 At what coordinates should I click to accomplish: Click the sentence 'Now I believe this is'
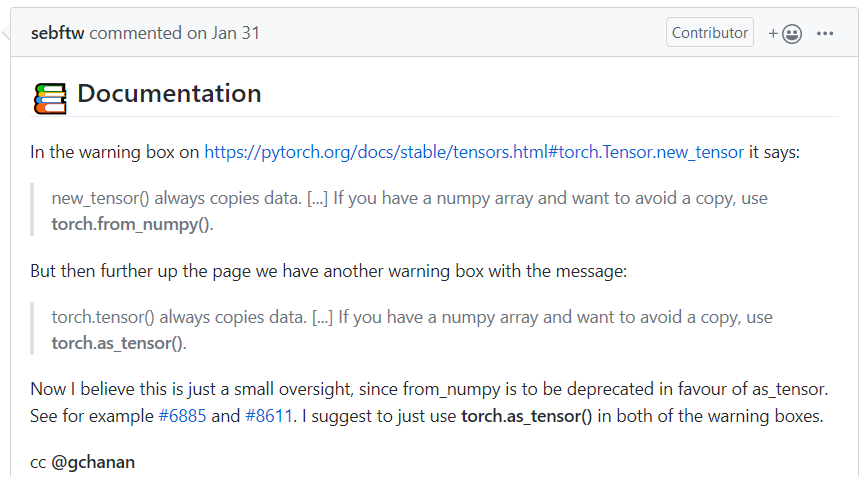tap(429, 389)
